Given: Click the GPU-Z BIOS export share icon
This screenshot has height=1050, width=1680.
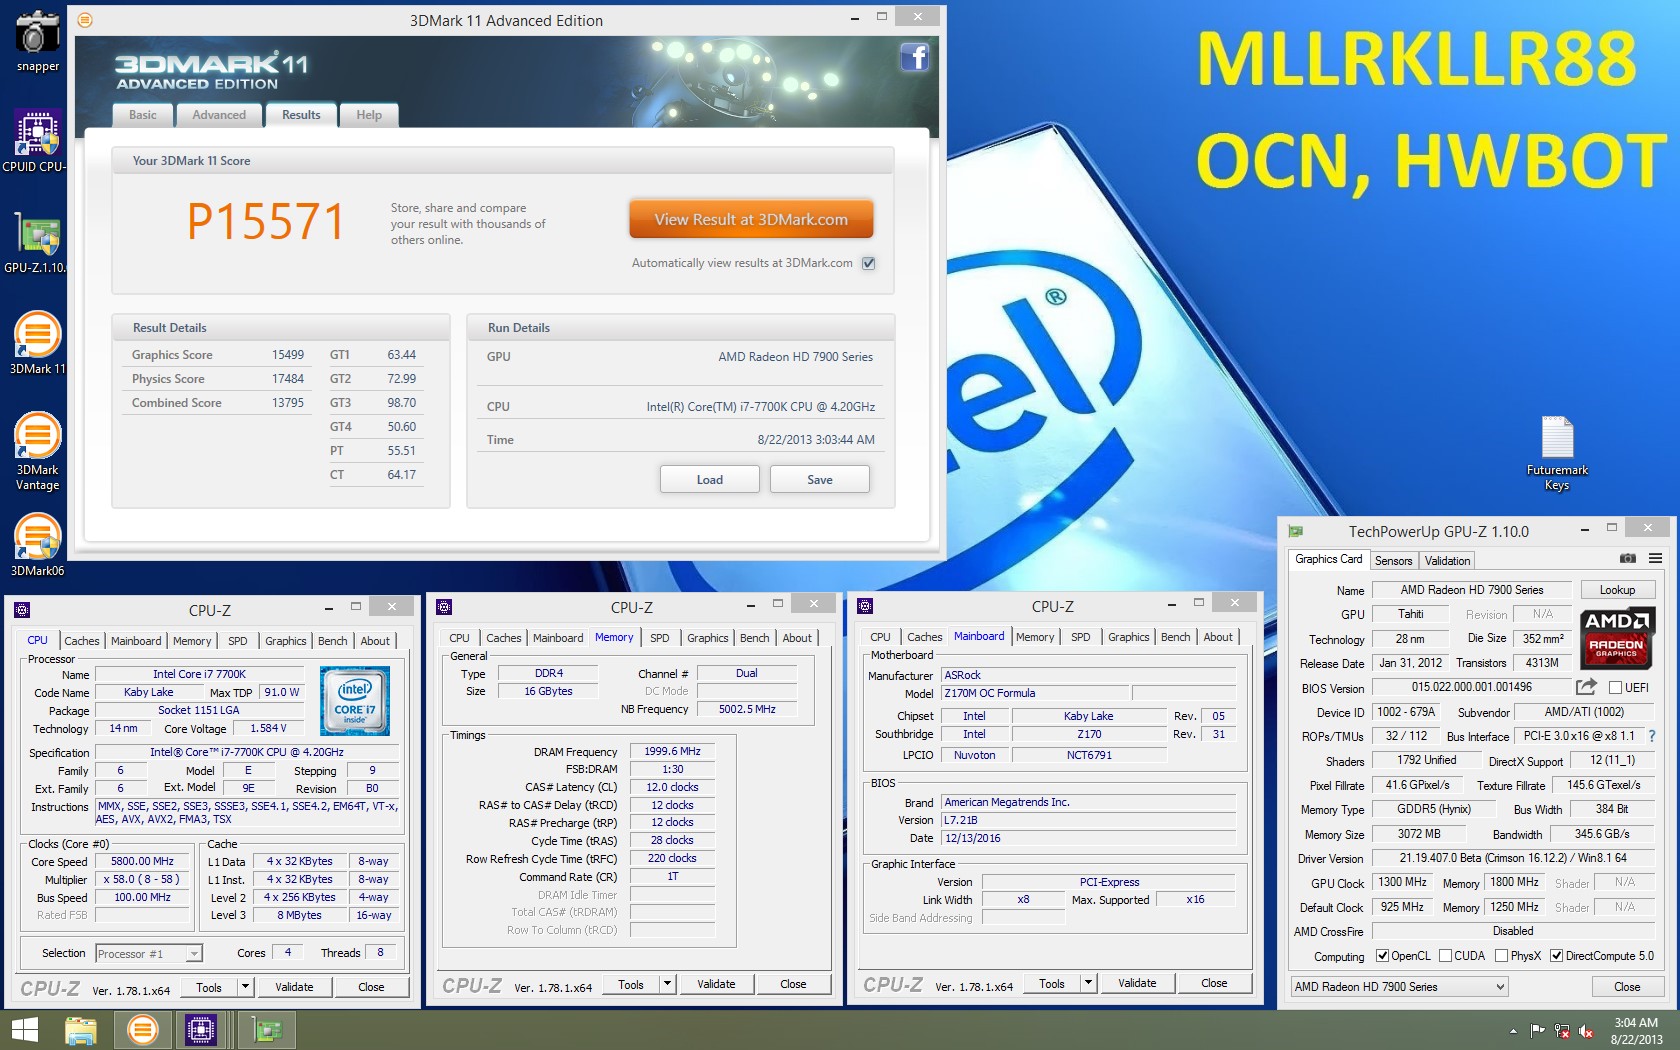Looking at the screenshot, I should pyautogui.click(x=1586, y=687).
